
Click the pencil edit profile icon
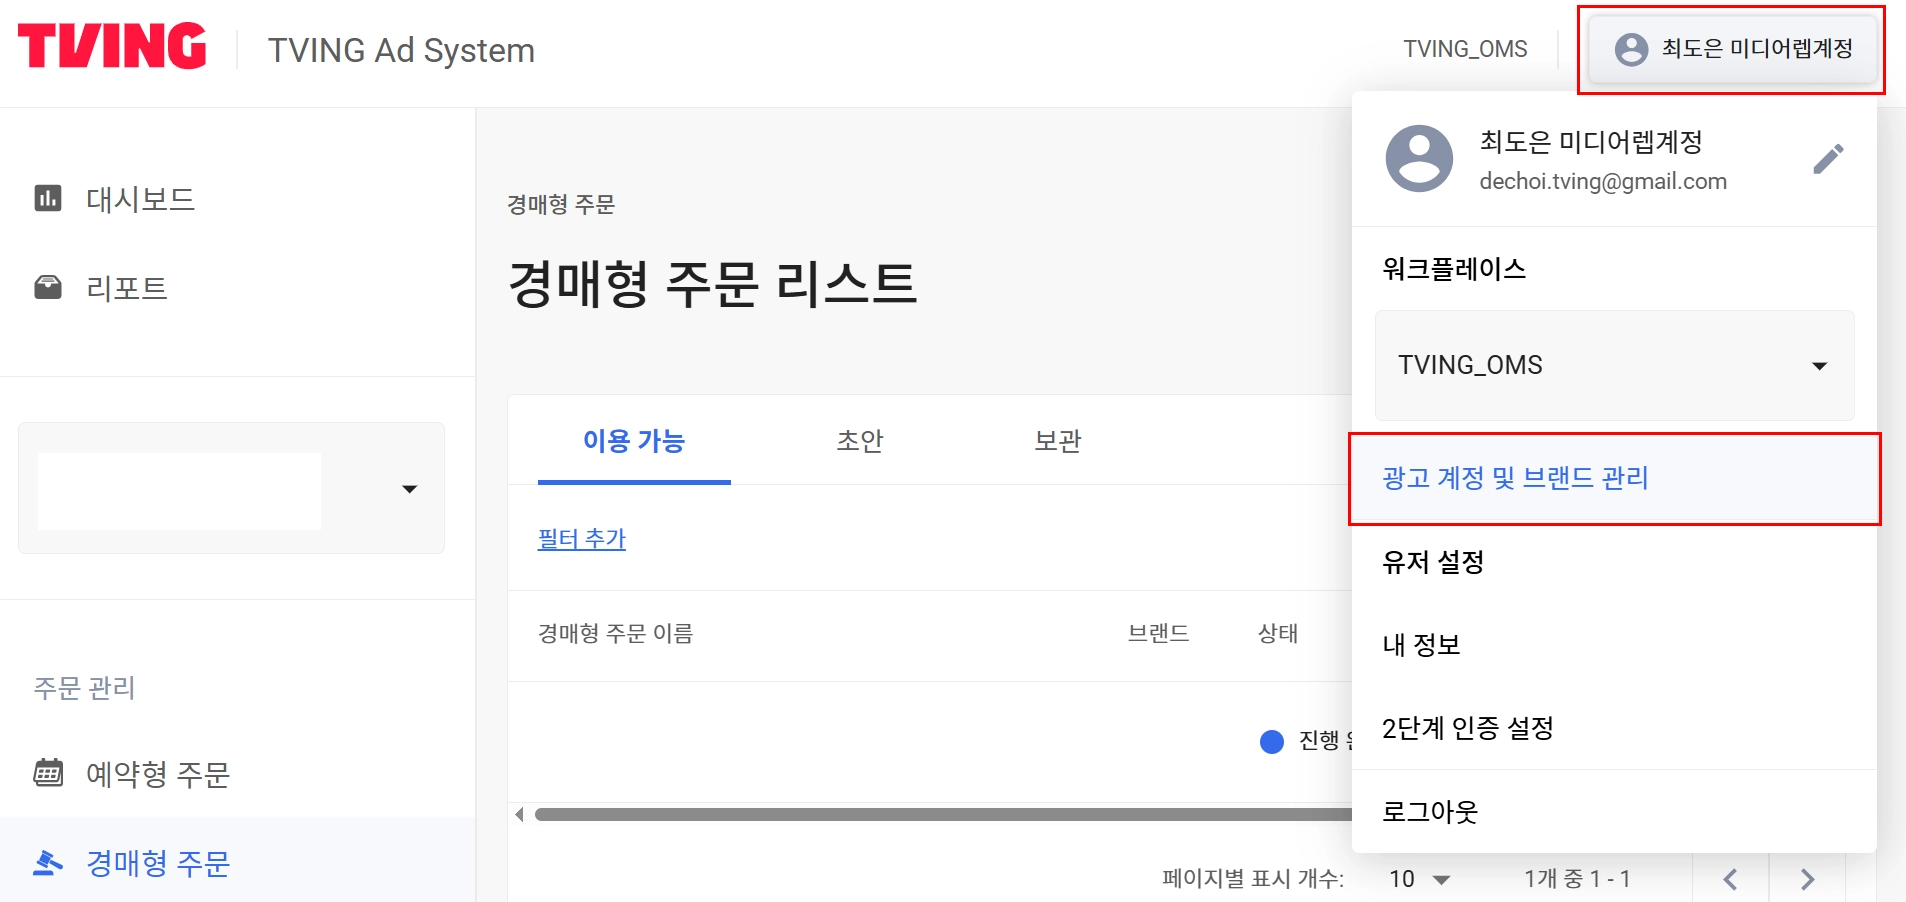click(x=1828, y=159)
